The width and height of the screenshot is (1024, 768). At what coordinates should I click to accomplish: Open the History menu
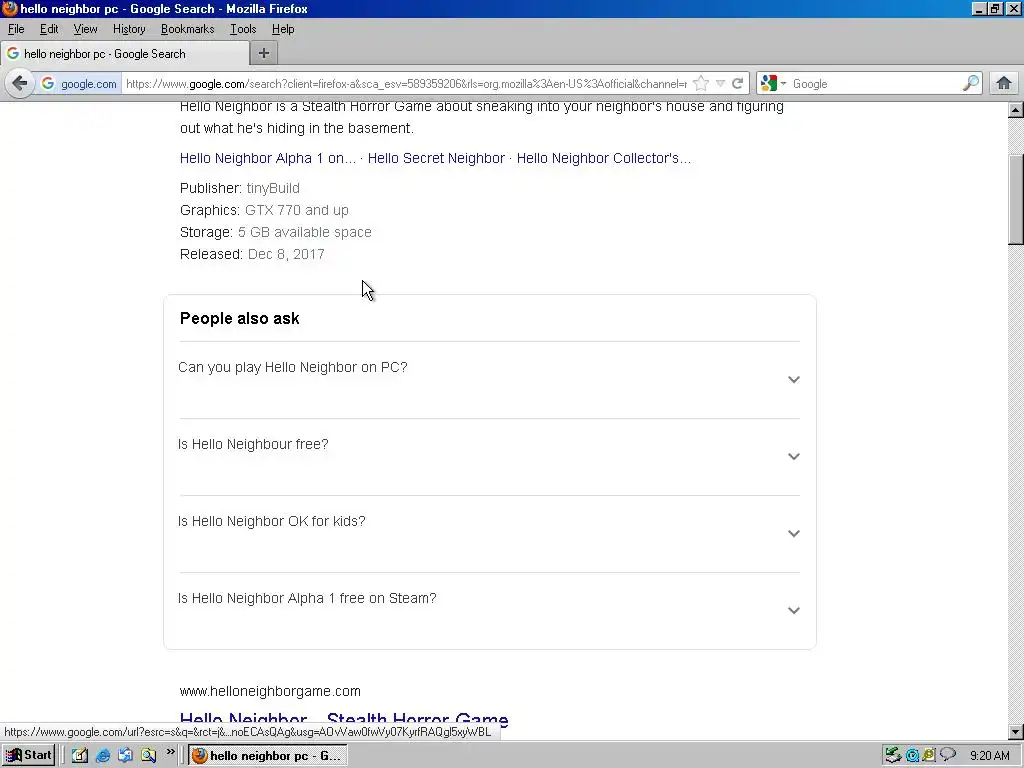click(x=129, y=29)
